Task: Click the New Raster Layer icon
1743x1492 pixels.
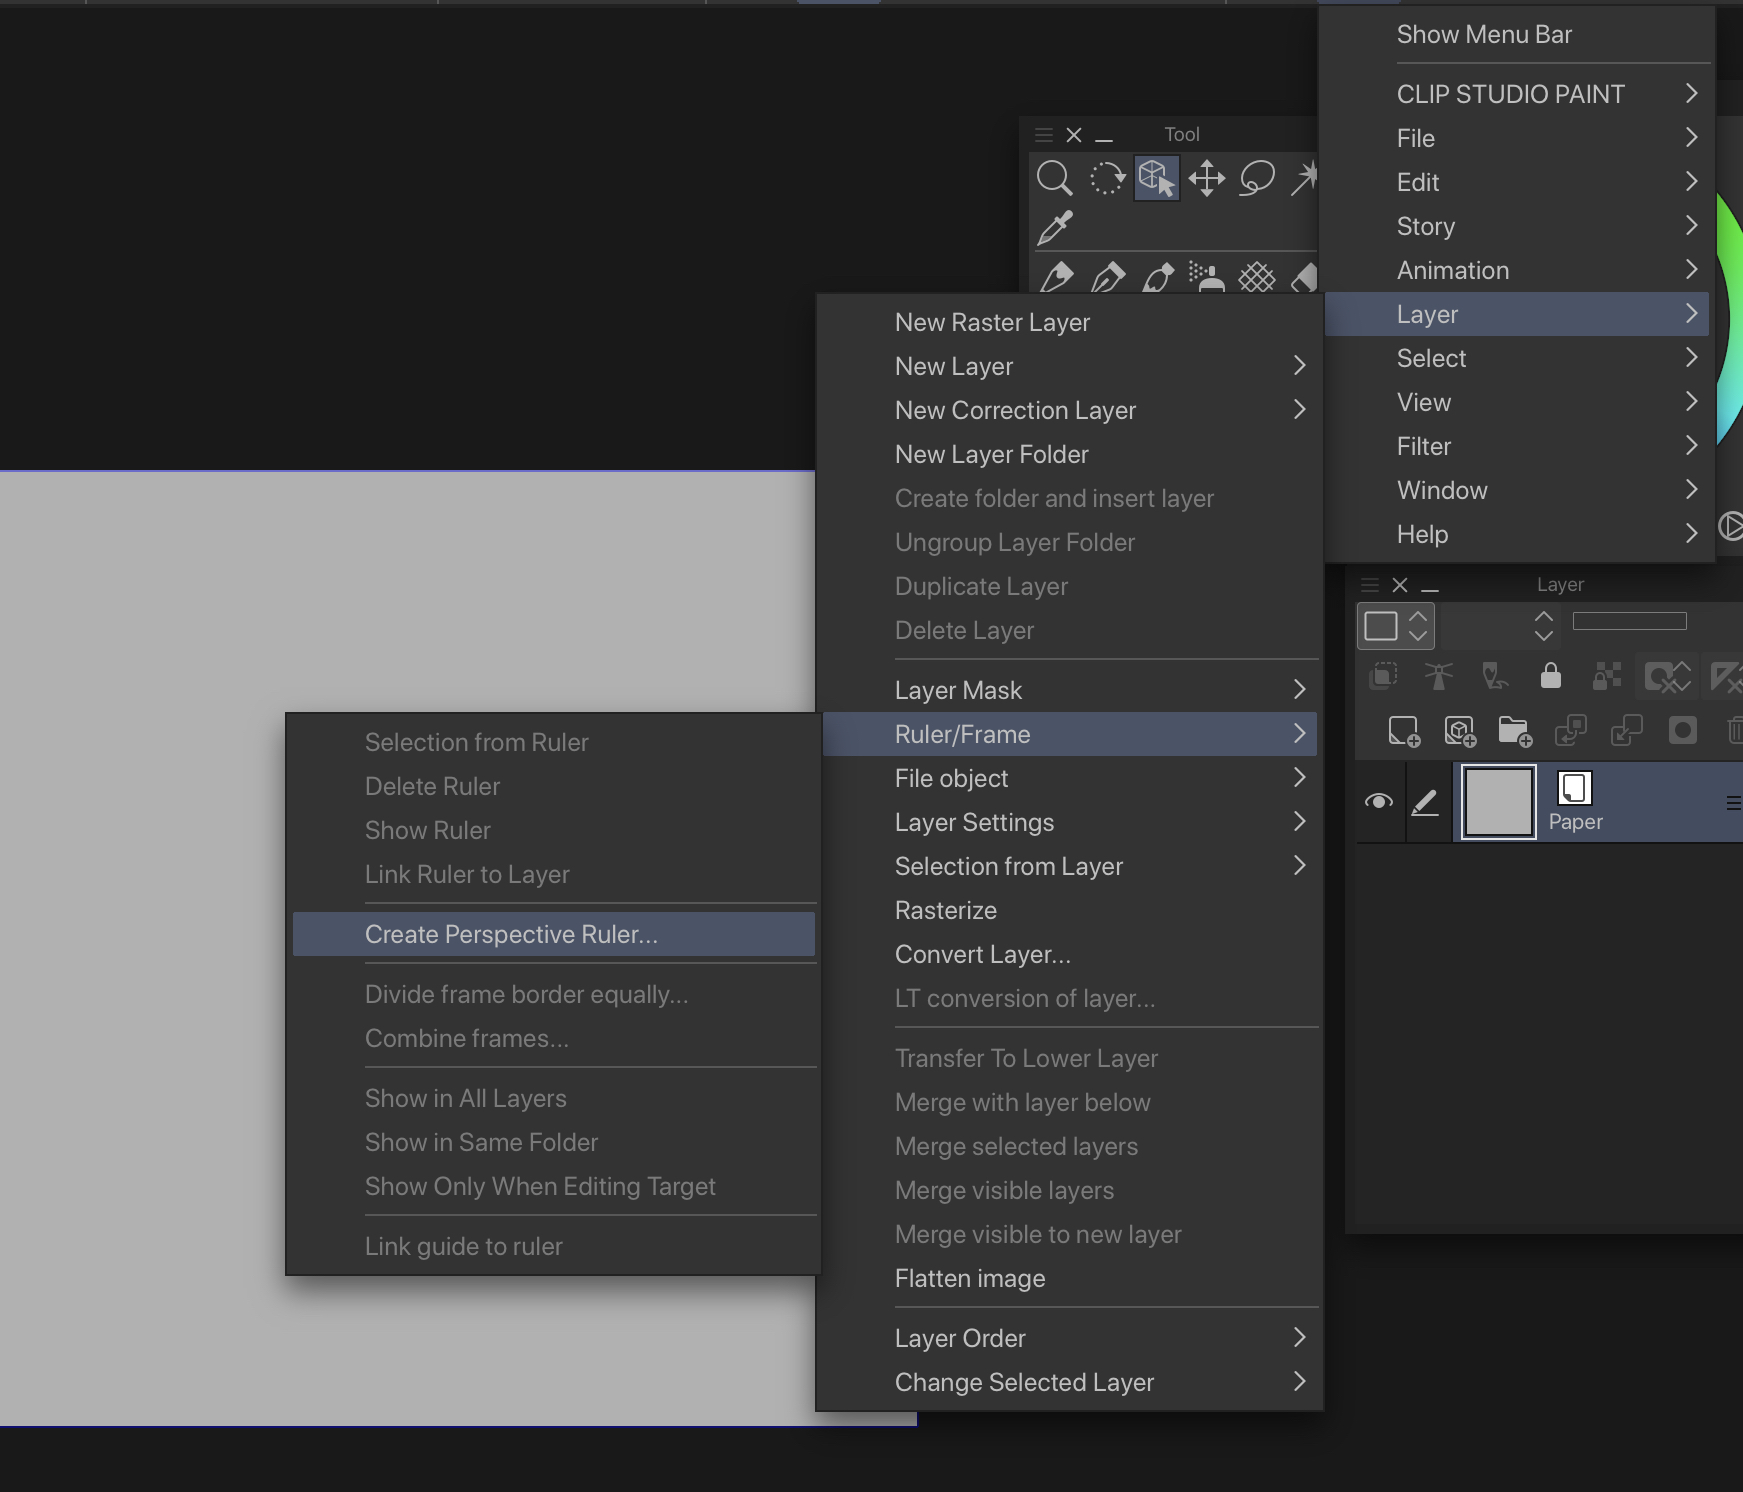Action: coord(1403,731)
